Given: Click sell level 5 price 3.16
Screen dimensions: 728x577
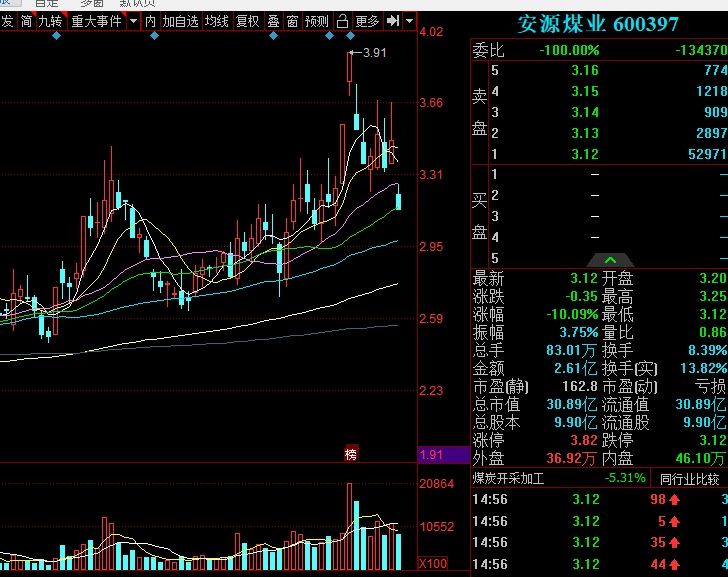Looking at the screenshot, I should pos(585,71).
